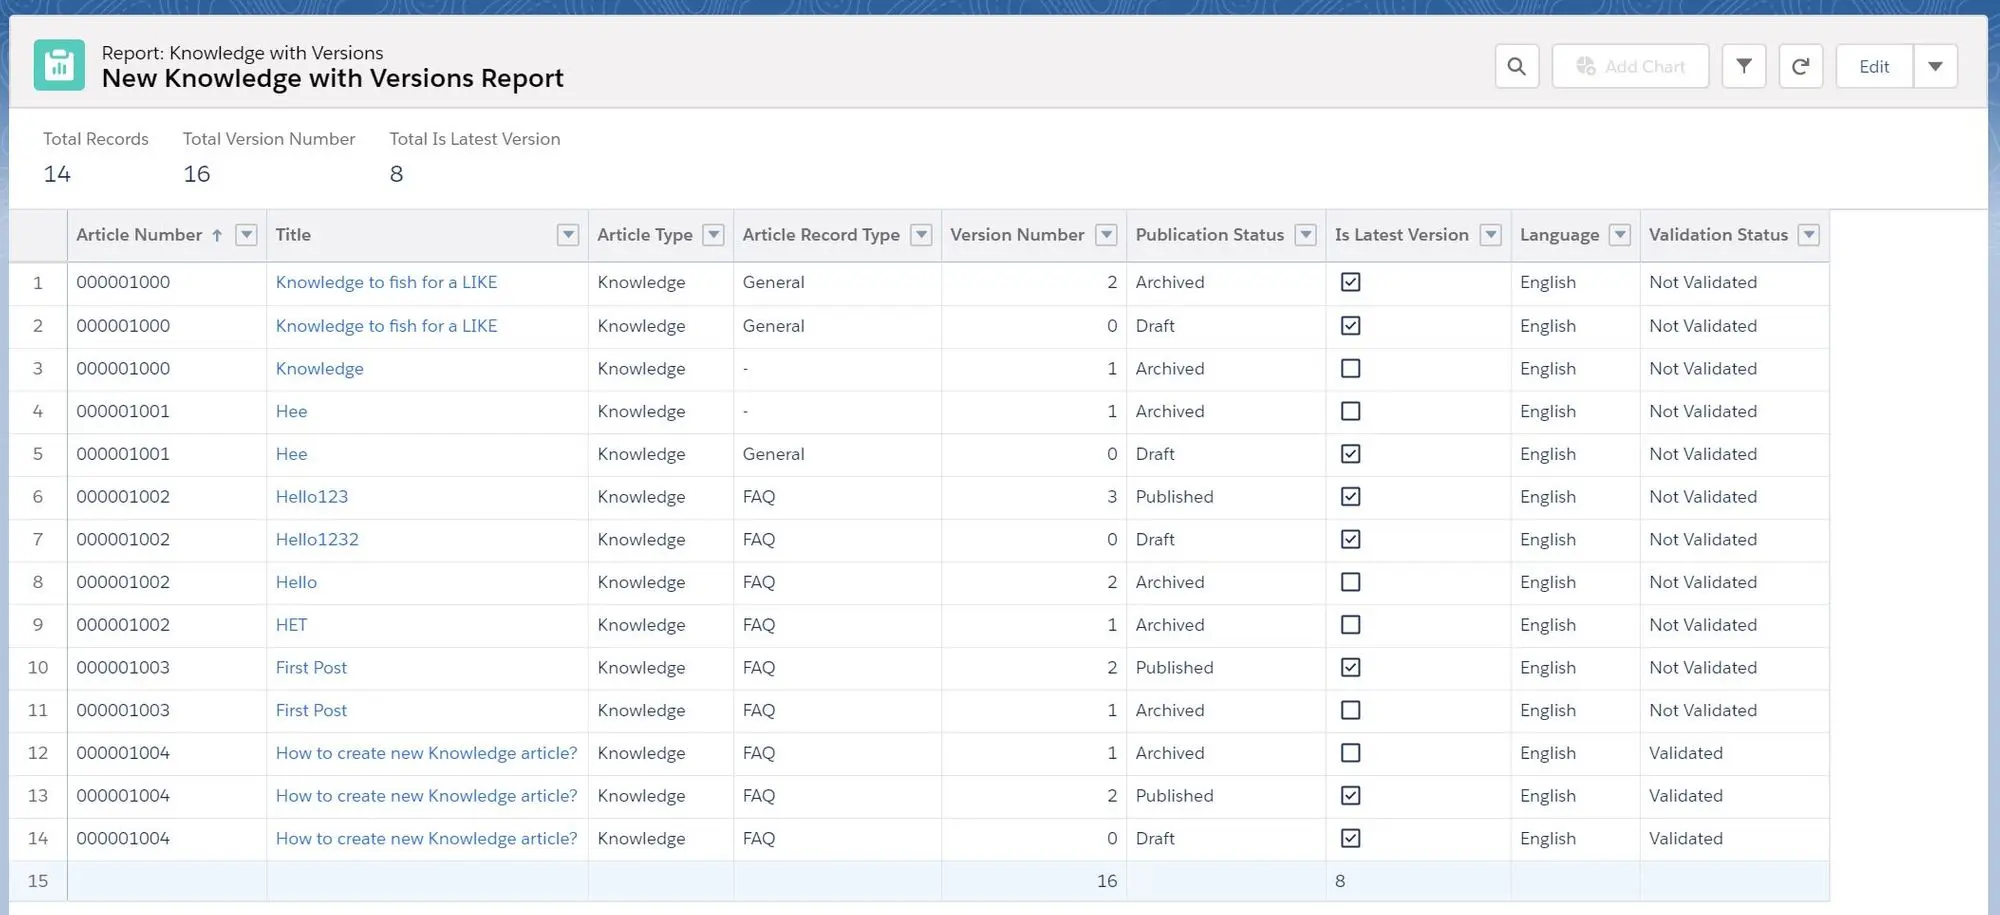Click the green report icon in header
Image resolution: width=2000 pixels, height=915 pixels.
[x=59, y=65]
